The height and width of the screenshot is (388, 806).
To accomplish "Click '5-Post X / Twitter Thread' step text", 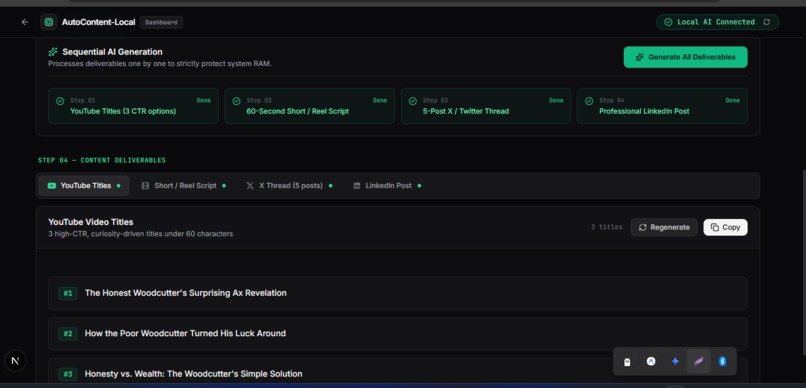I will 466,111.
